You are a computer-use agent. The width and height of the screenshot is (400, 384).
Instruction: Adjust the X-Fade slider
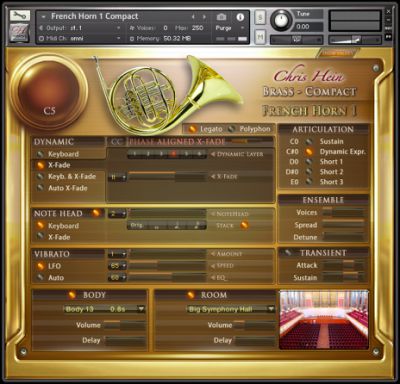[x=168, y=176]
